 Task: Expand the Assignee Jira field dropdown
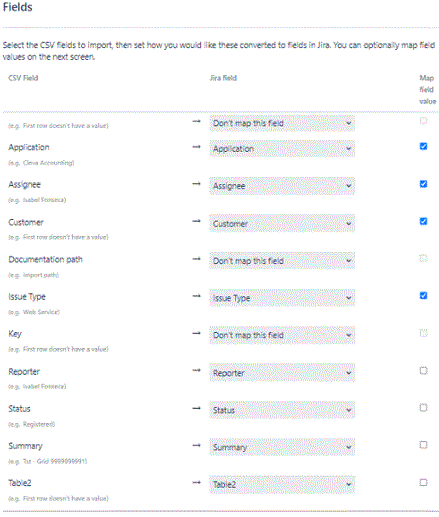coord(282,186)
